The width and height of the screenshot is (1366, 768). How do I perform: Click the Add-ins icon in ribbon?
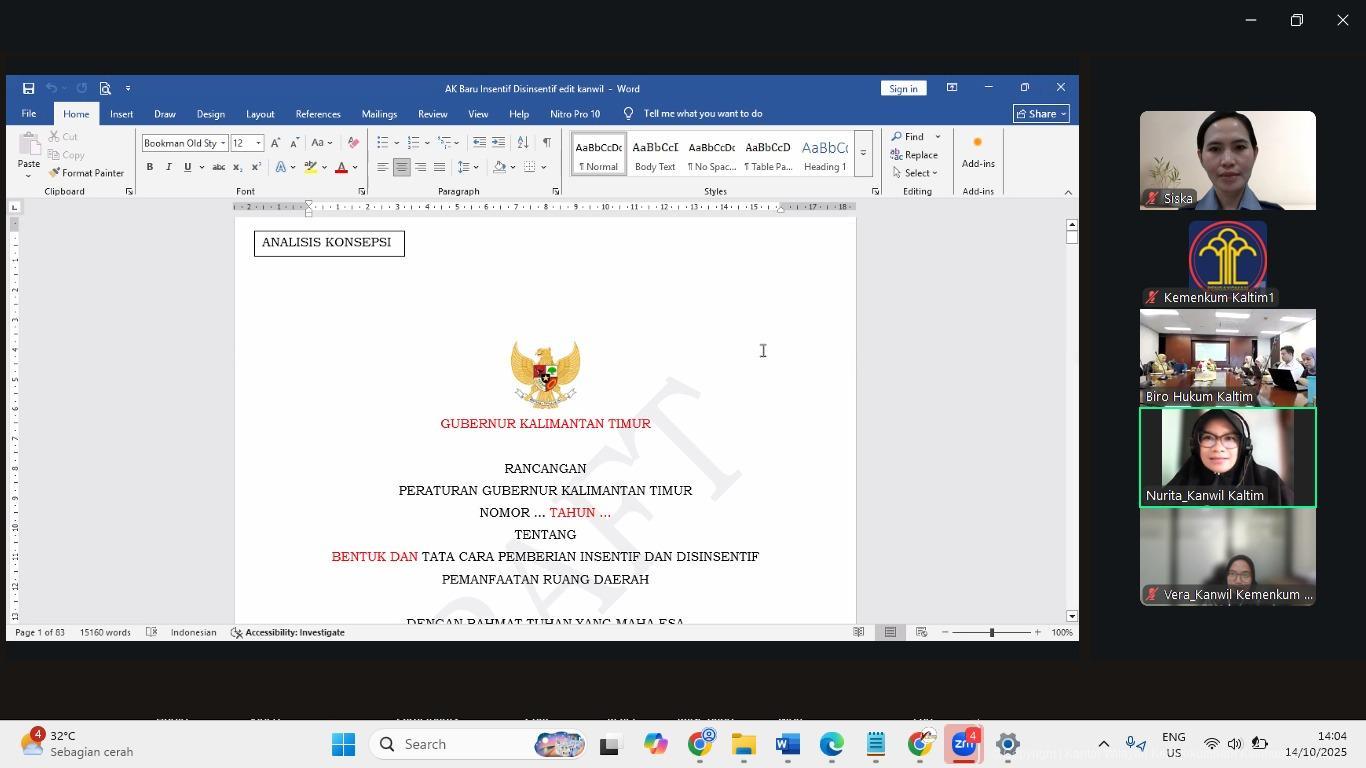point(977,152)
